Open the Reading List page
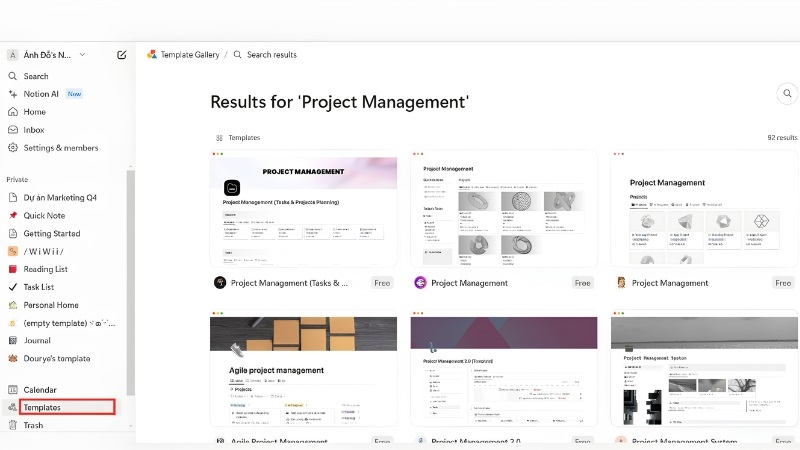The image size is (800, 450). click(45, 269)
